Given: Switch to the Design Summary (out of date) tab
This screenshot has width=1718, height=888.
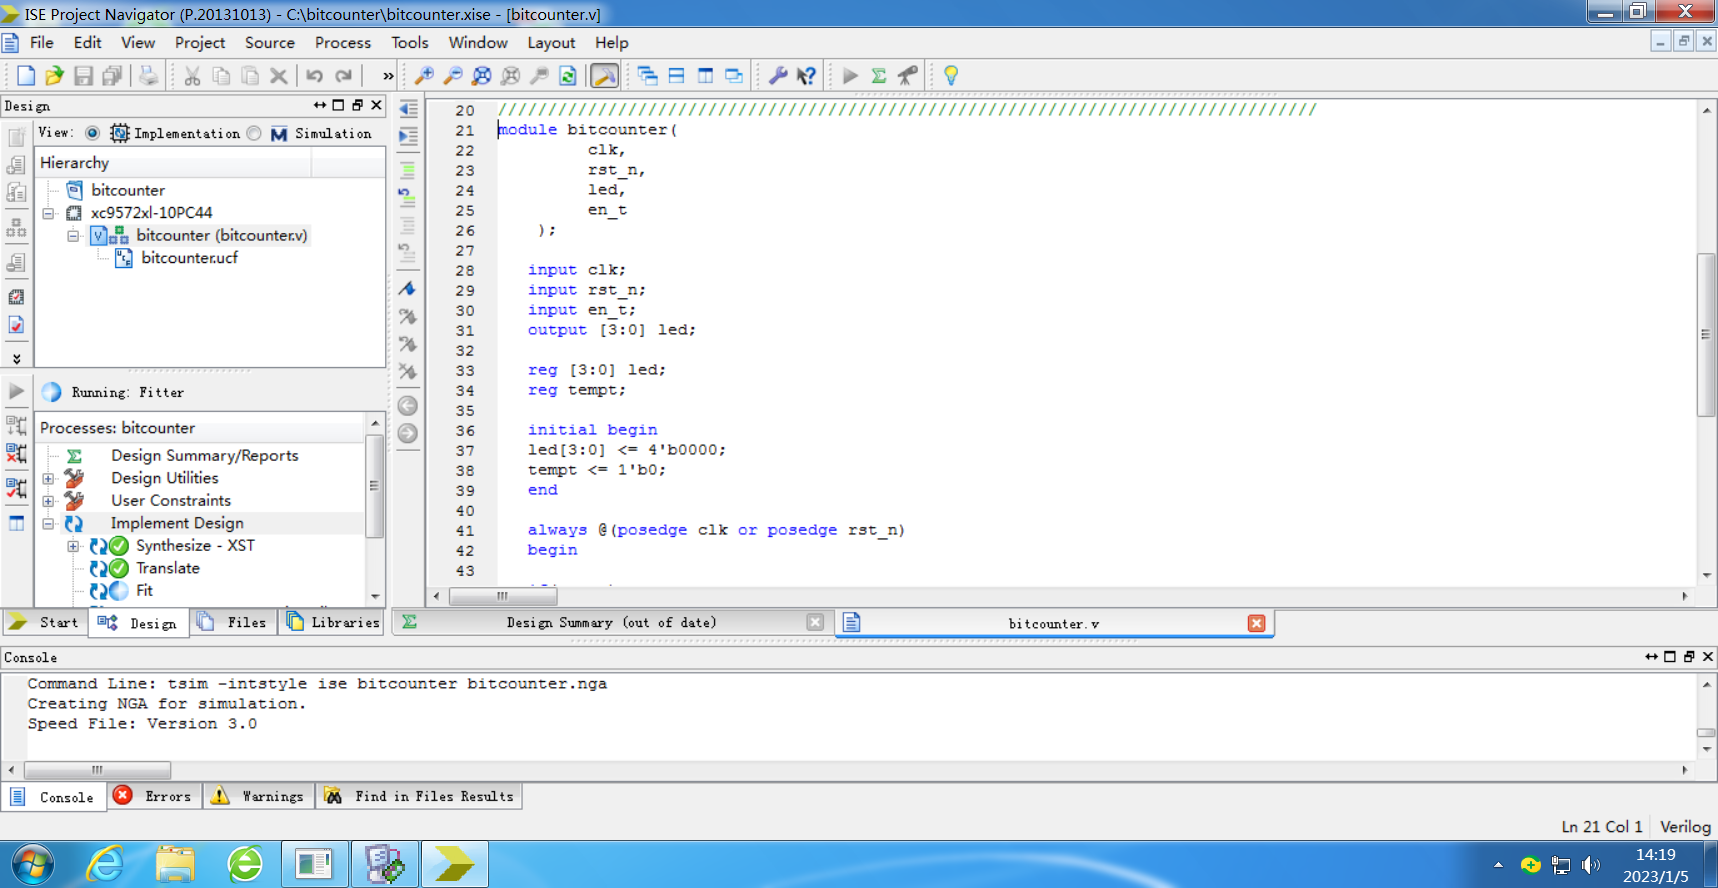Looking at the screenshot, I should [x=611, y=622].
